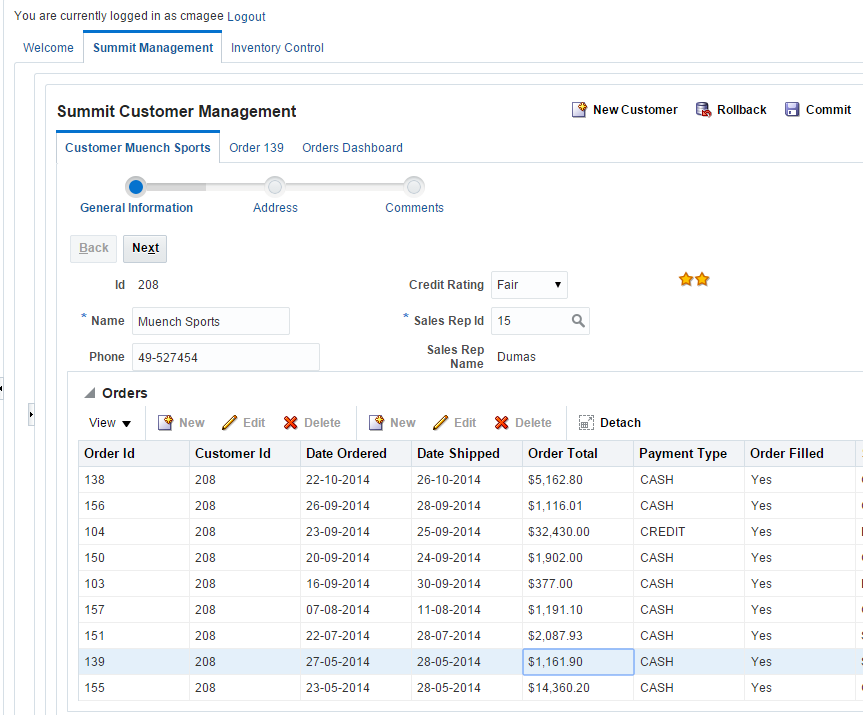This screenshot has width=863, height=715.
Task: Open the Order 139 tab
Action: click(x=256, y=148)
